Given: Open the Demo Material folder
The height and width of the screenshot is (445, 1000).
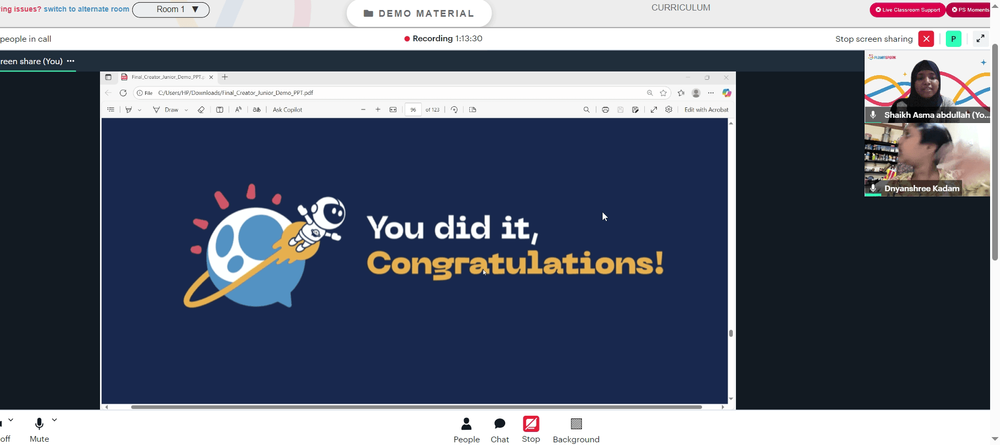Looking at the screenshot, I should click(419, 13).
